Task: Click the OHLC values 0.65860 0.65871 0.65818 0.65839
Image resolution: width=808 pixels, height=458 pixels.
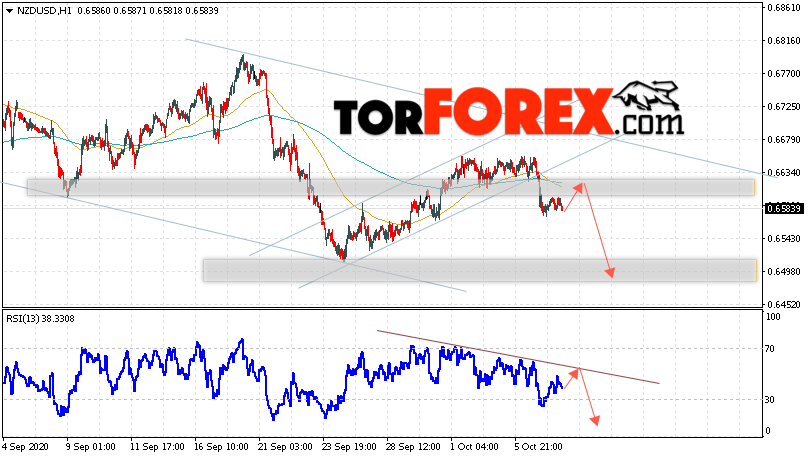Action: pos(148,11)
